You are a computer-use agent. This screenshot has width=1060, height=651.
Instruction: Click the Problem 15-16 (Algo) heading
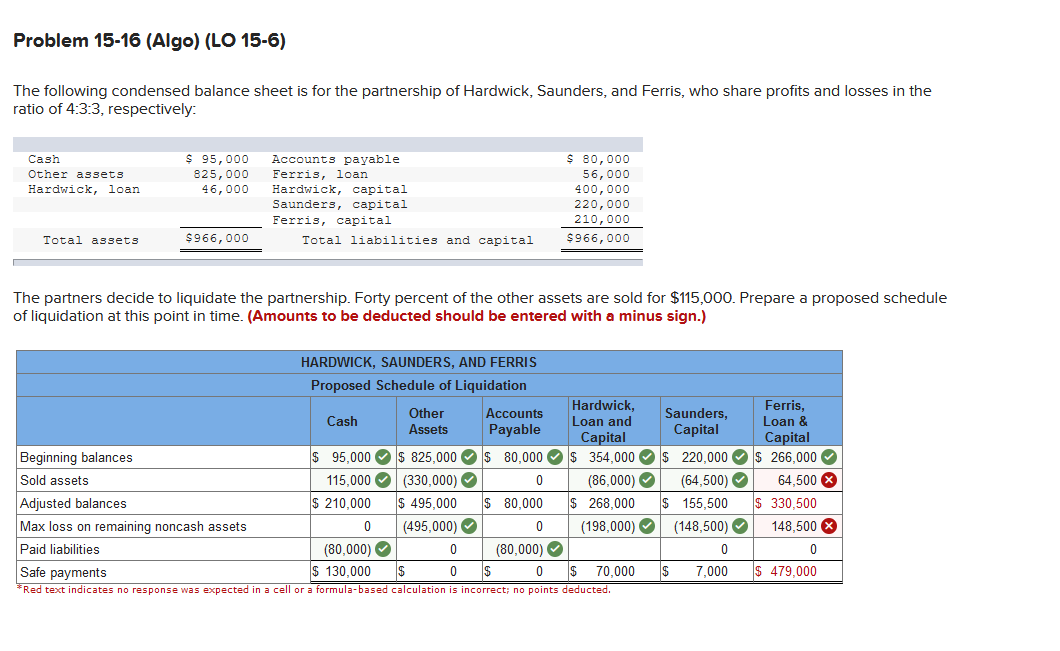(149, 41)
